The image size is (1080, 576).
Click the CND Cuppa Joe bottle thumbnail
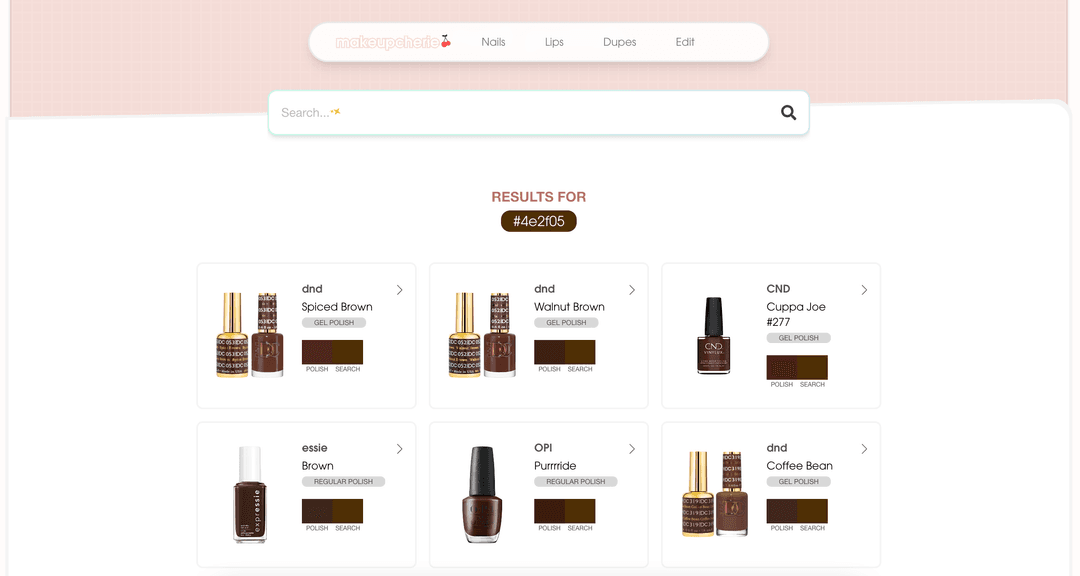coord(713,336)
